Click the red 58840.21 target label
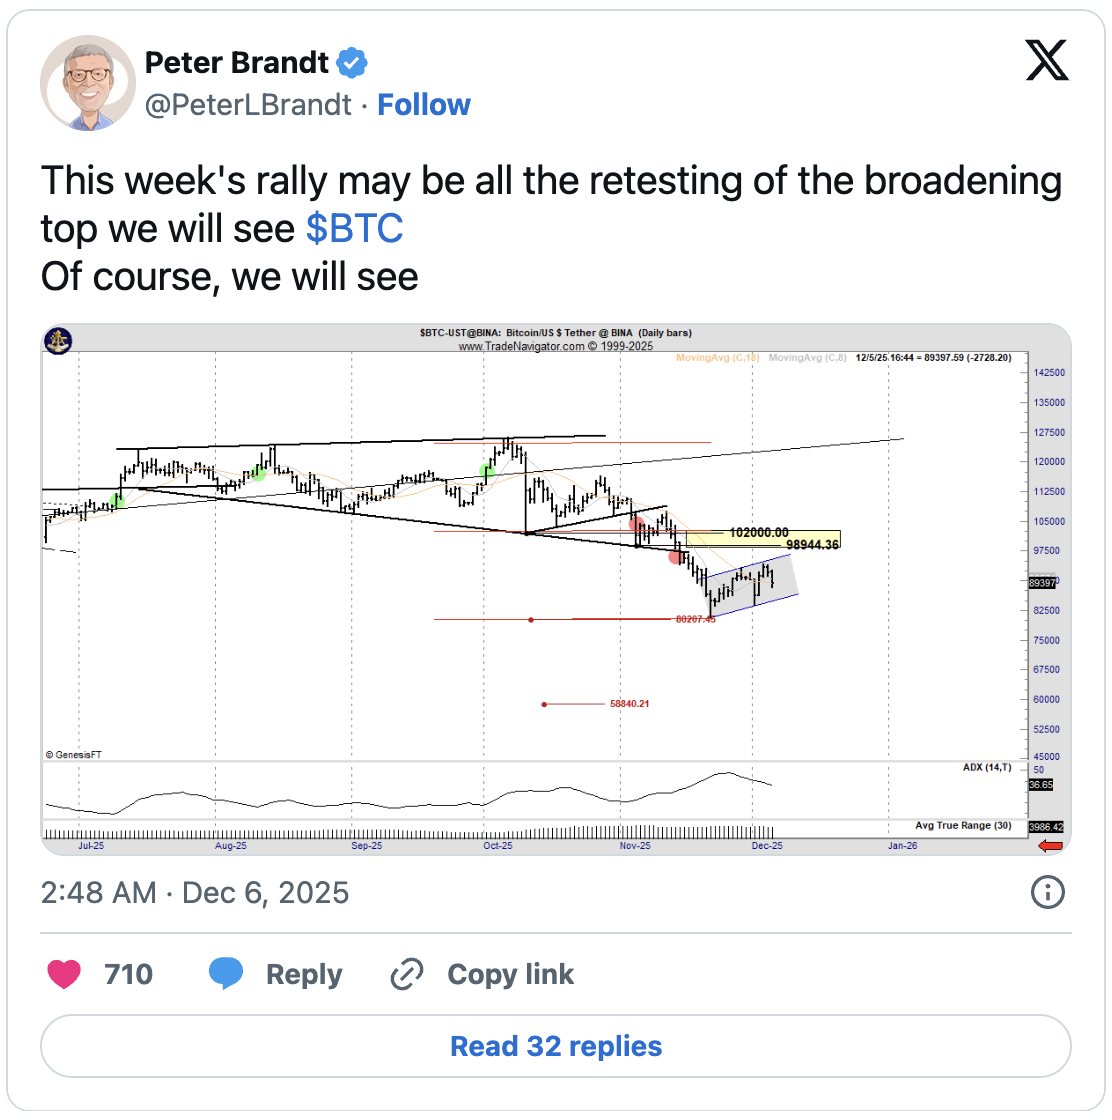The image size is (1112, 1120). 629,704
